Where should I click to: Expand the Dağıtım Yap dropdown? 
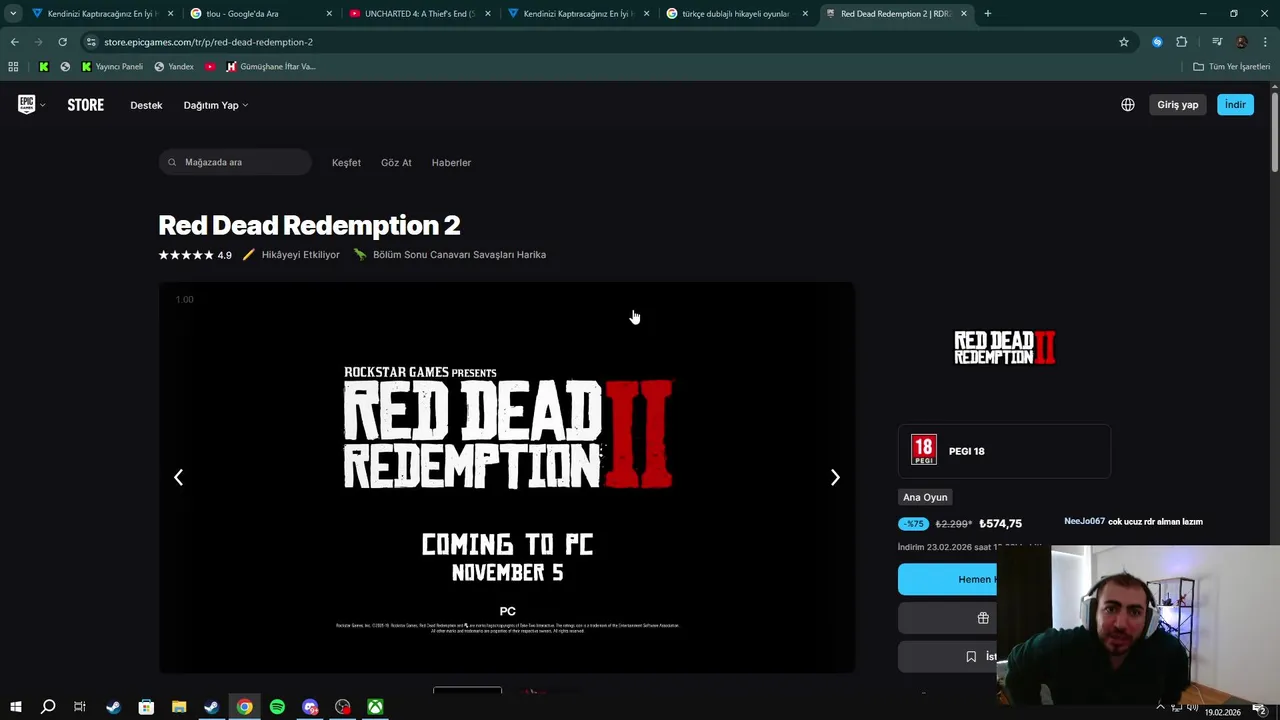[215, 105]
